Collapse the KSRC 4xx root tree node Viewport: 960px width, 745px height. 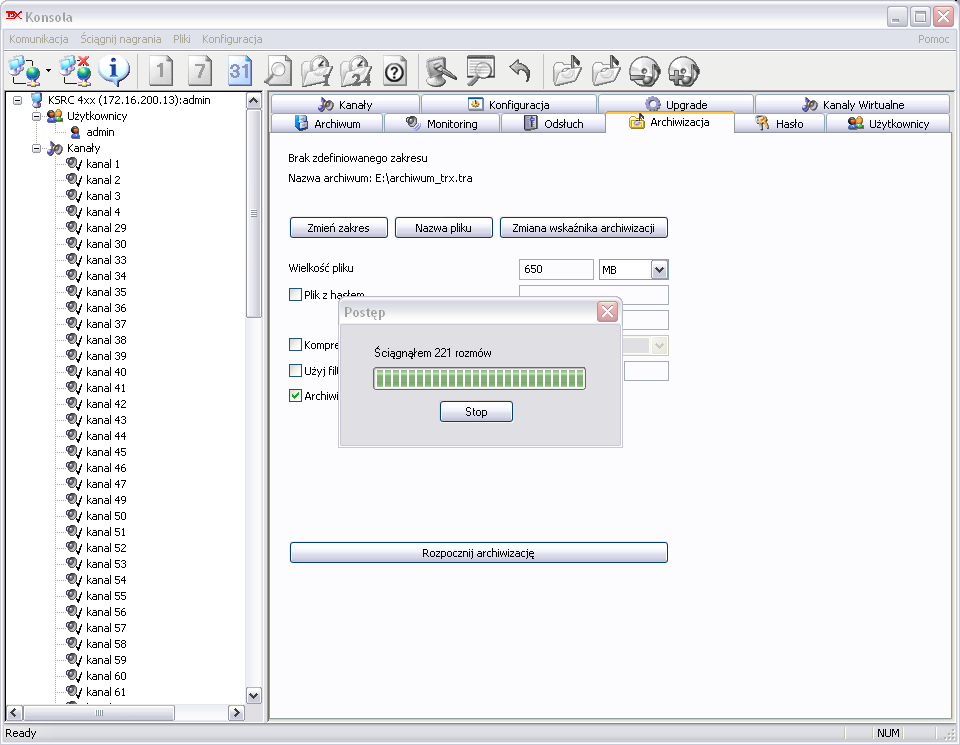18,100
